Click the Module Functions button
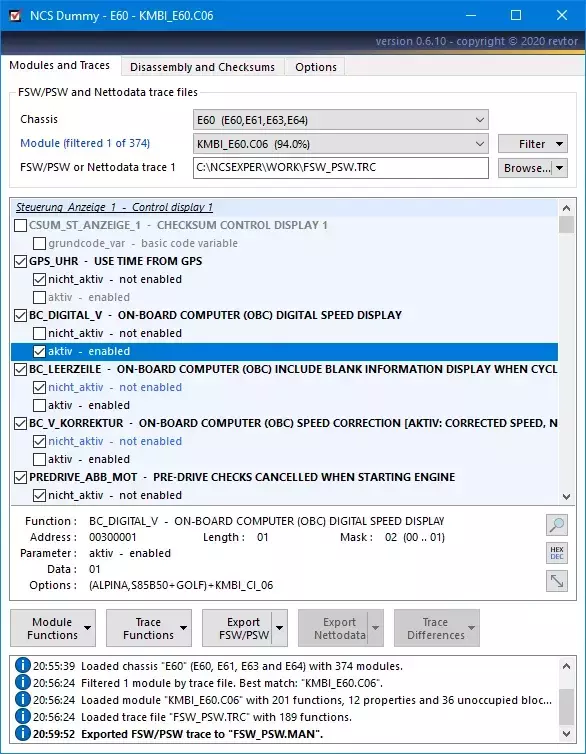 [52, 628]
